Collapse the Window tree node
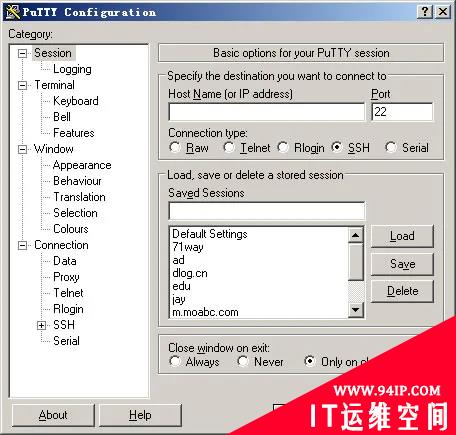Screen dimensions: 456x435 (22, 149)
